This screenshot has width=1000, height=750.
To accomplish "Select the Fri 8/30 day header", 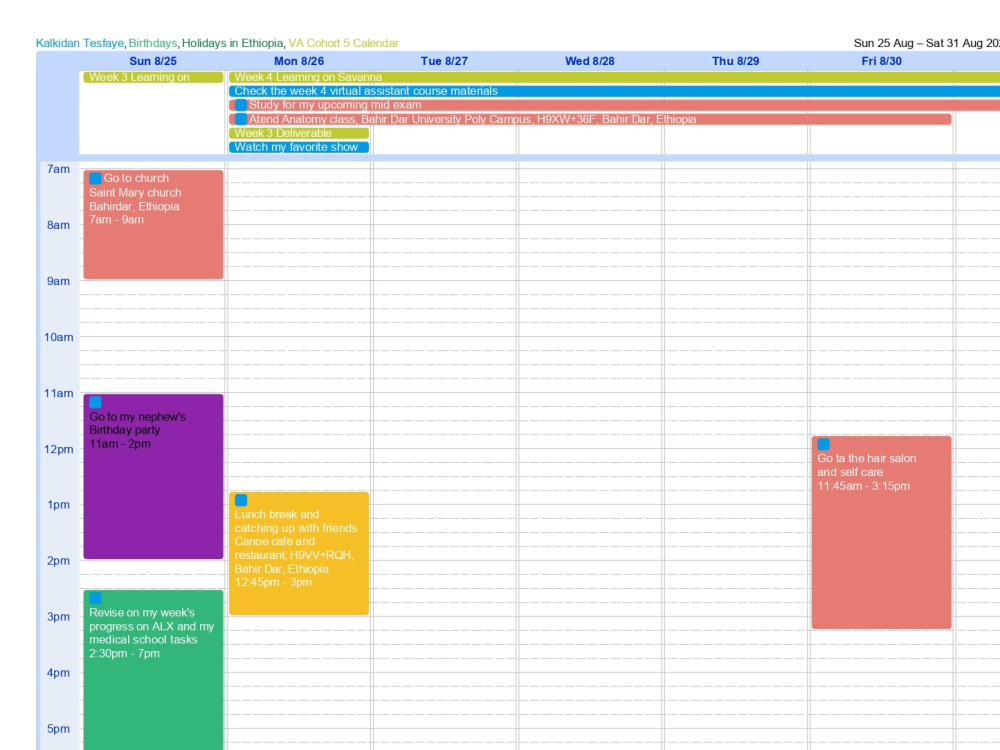I will pos(882,61).
